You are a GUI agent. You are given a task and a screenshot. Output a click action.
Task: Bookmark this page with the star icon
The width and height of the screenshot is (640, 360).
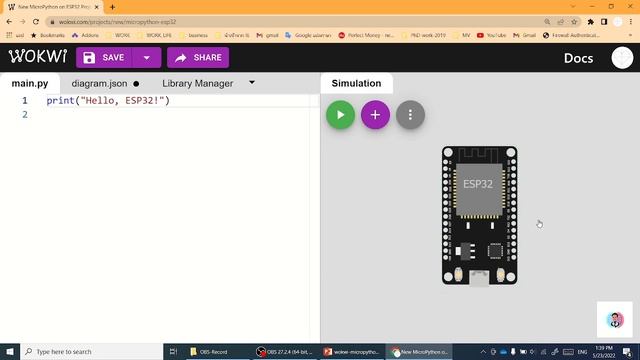click(x=574, y=22)
